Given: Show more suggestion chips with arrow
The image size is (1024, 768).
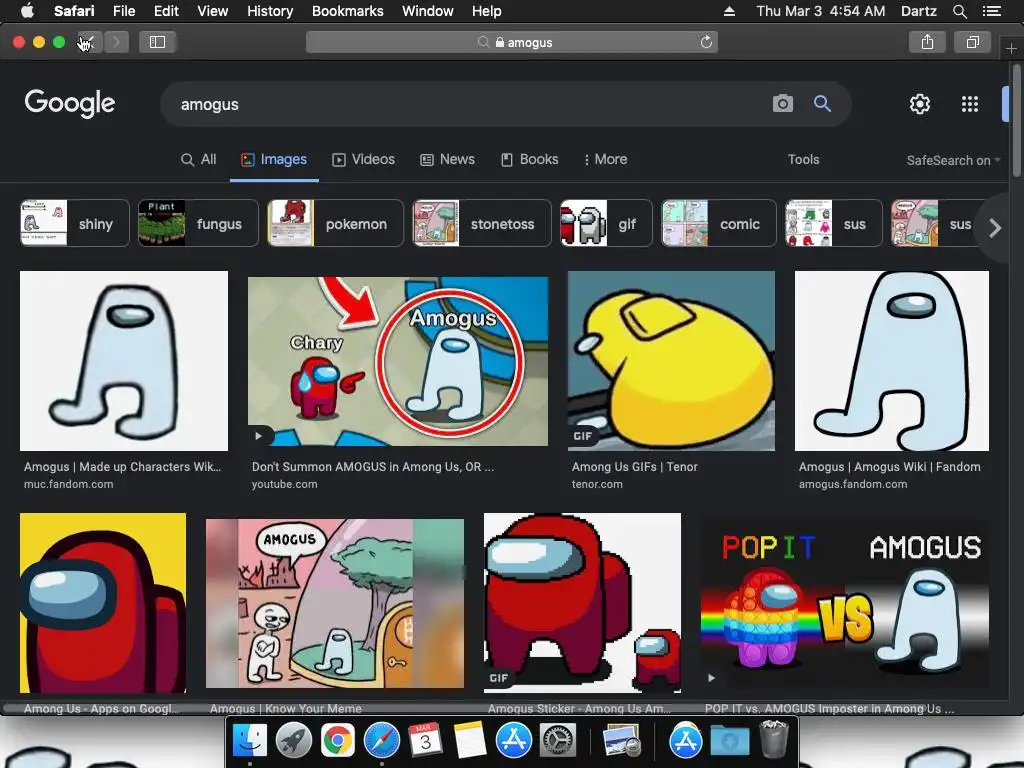Looking at the screenshot, I should tap(995, 228).
